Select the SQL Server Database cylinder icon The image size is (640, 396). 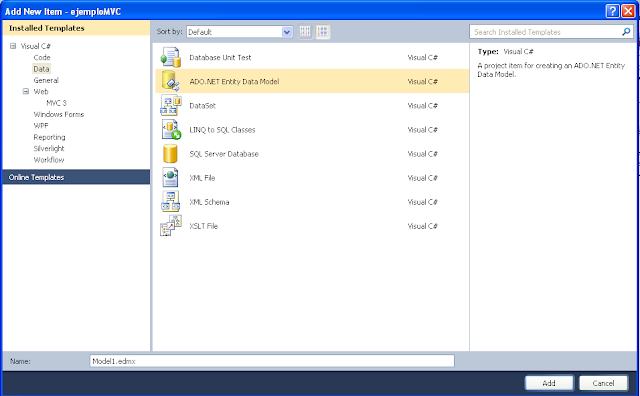click(x=170, y=154)
